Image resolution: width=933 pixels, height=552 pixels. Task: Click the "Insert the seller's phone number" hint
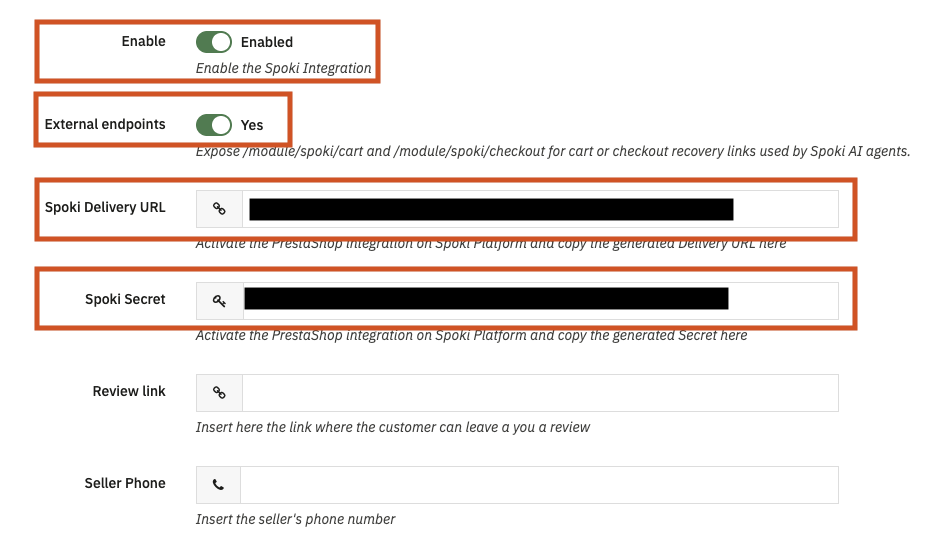(295, 519)
